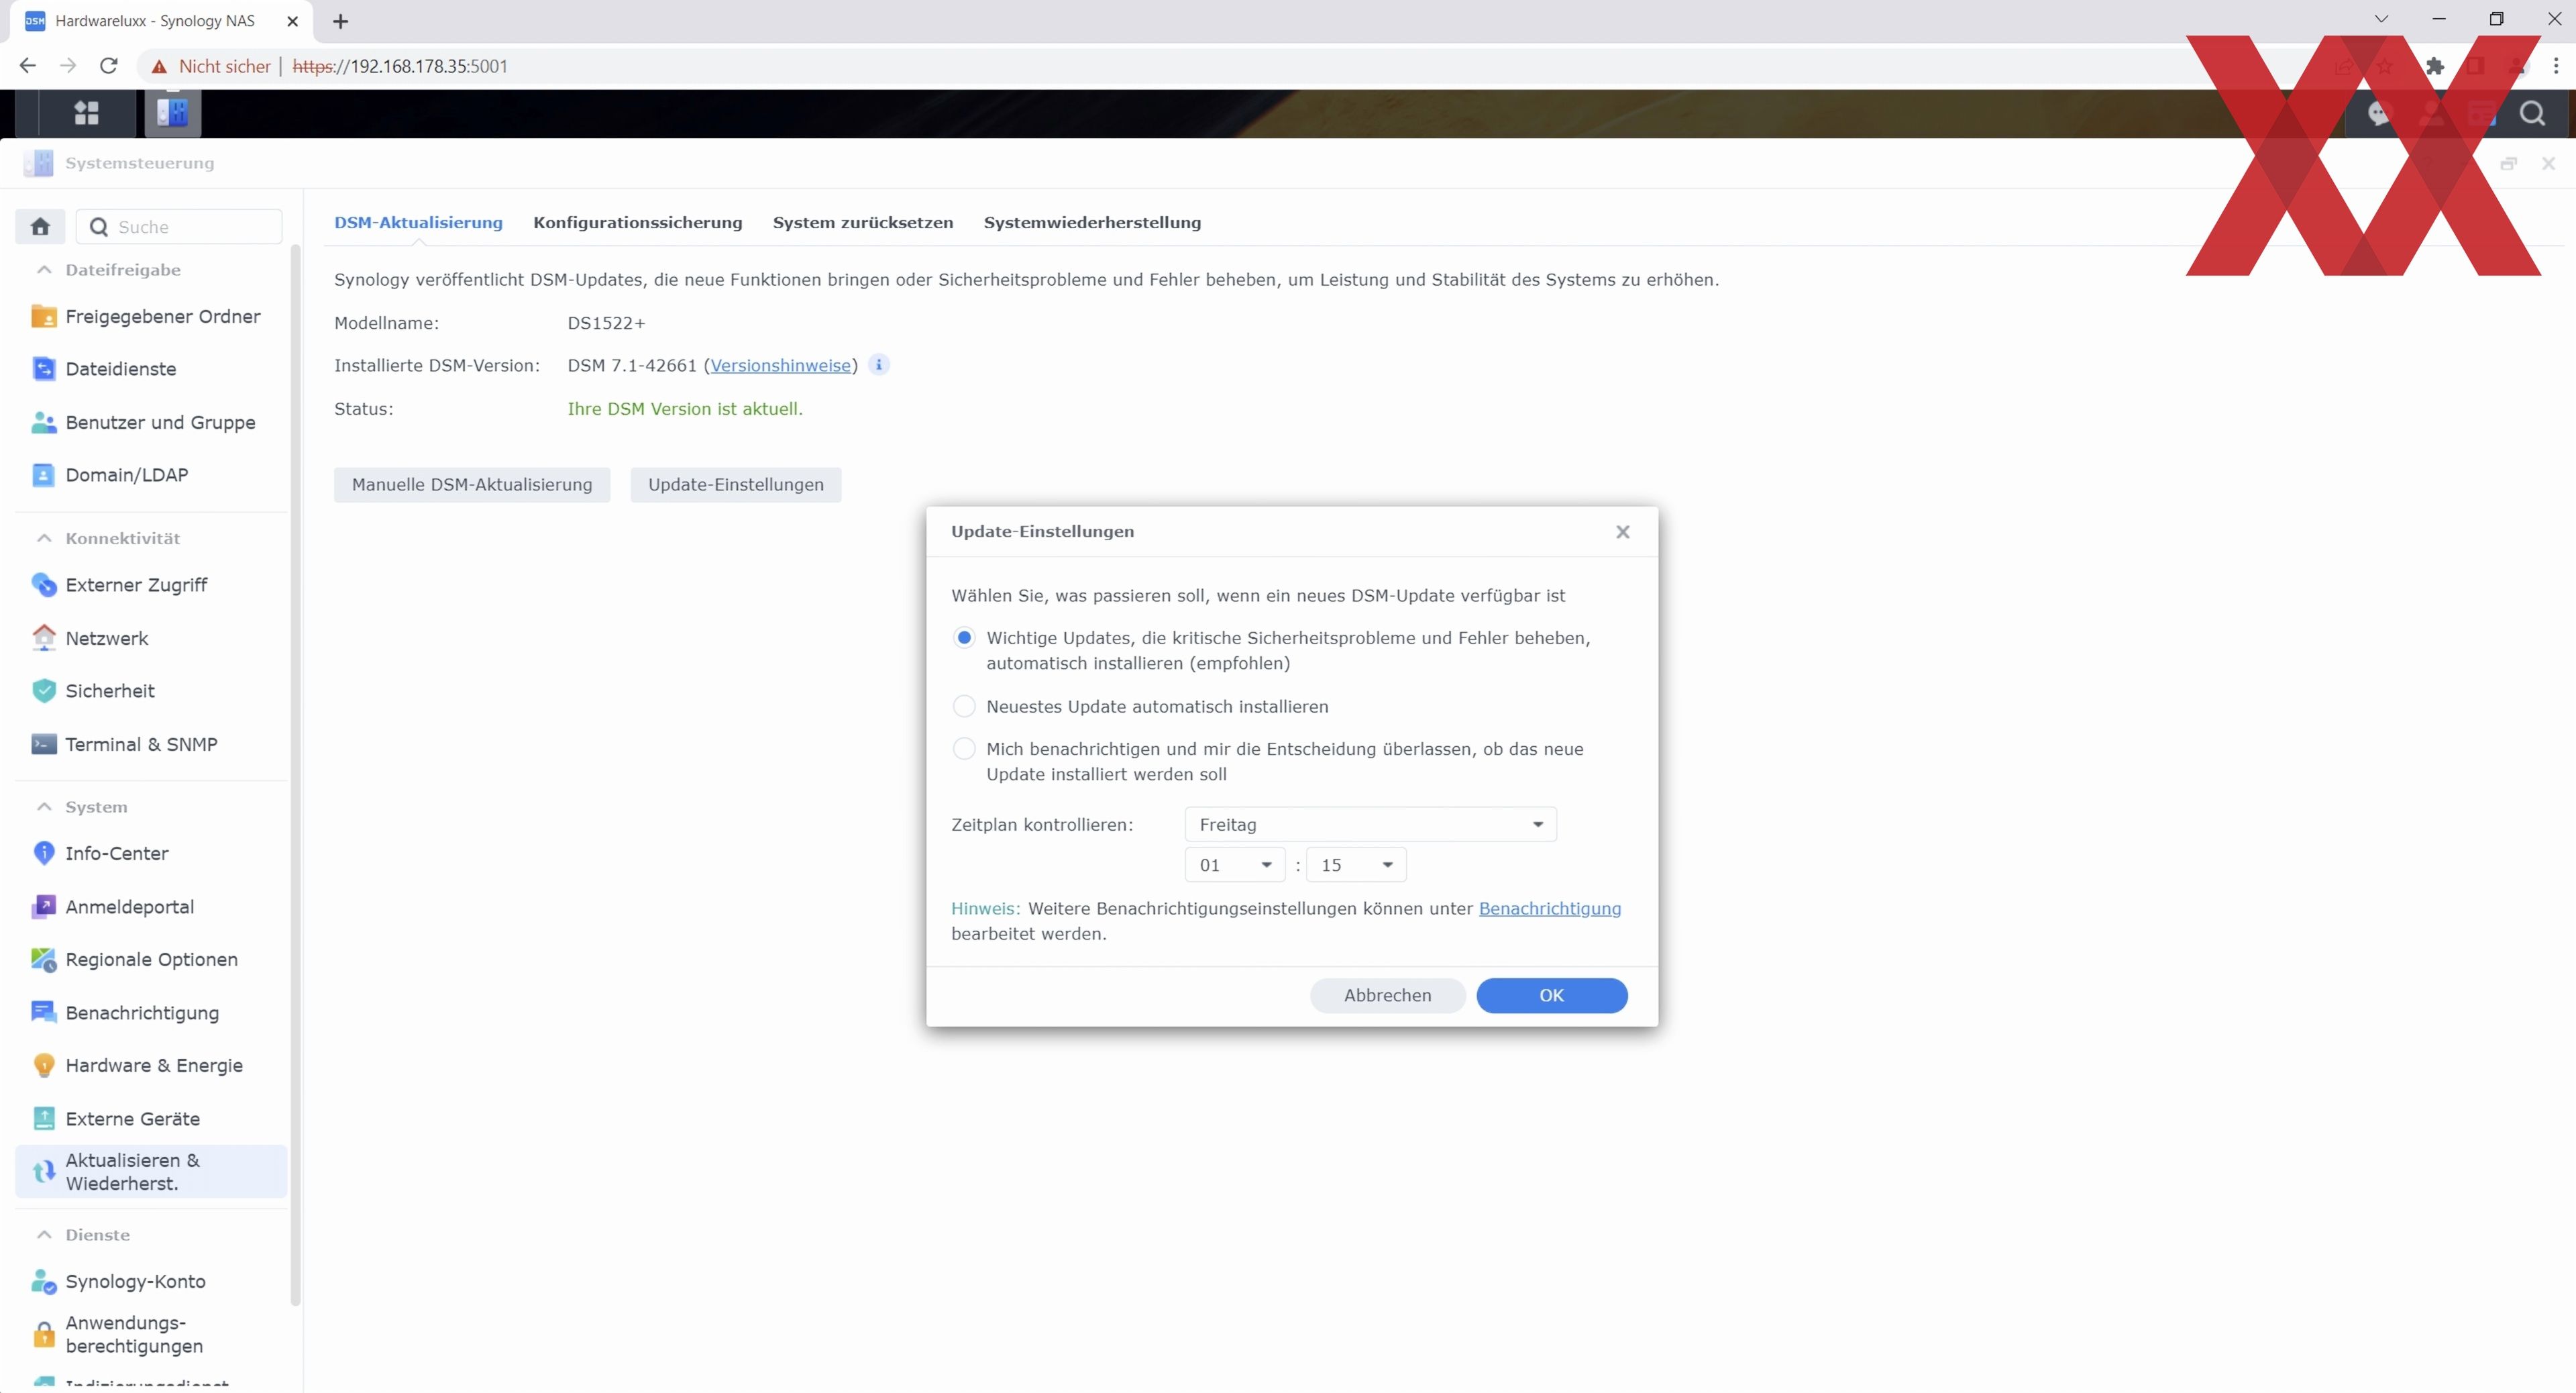Select 'Wichtige Updates automatisch installieren' radio
The width and height of the screenshot is (2576, 1393).
964,638
